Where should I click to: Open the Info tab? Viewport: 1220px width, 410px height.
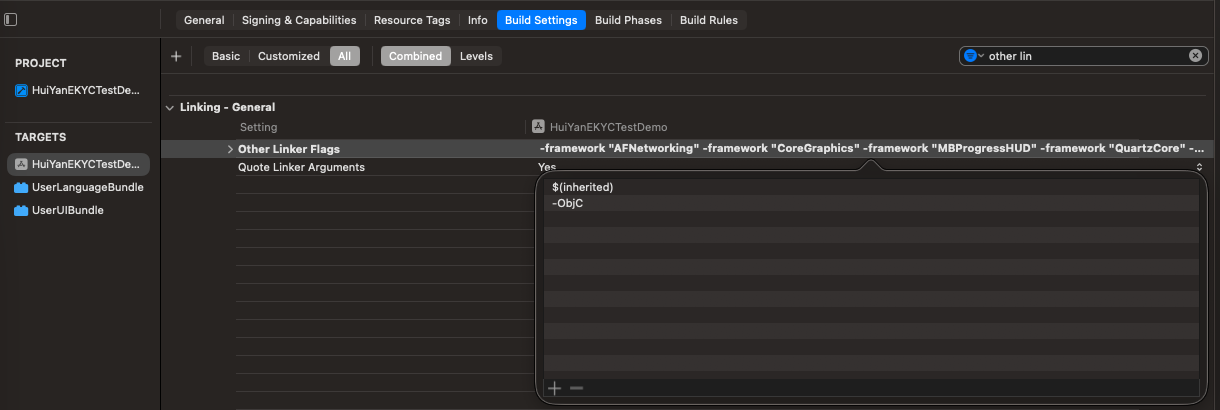tap(478, 20)
